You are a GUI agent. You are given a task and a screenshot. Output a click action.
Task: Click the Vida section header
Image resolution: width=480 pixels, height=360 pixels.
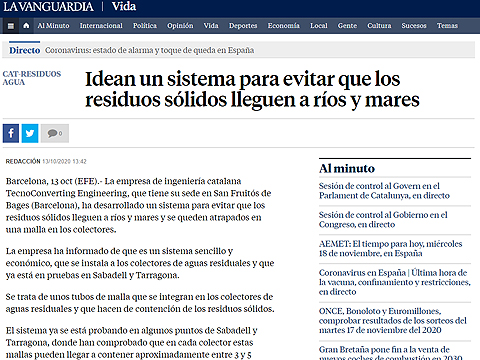[x=124, y=6]
